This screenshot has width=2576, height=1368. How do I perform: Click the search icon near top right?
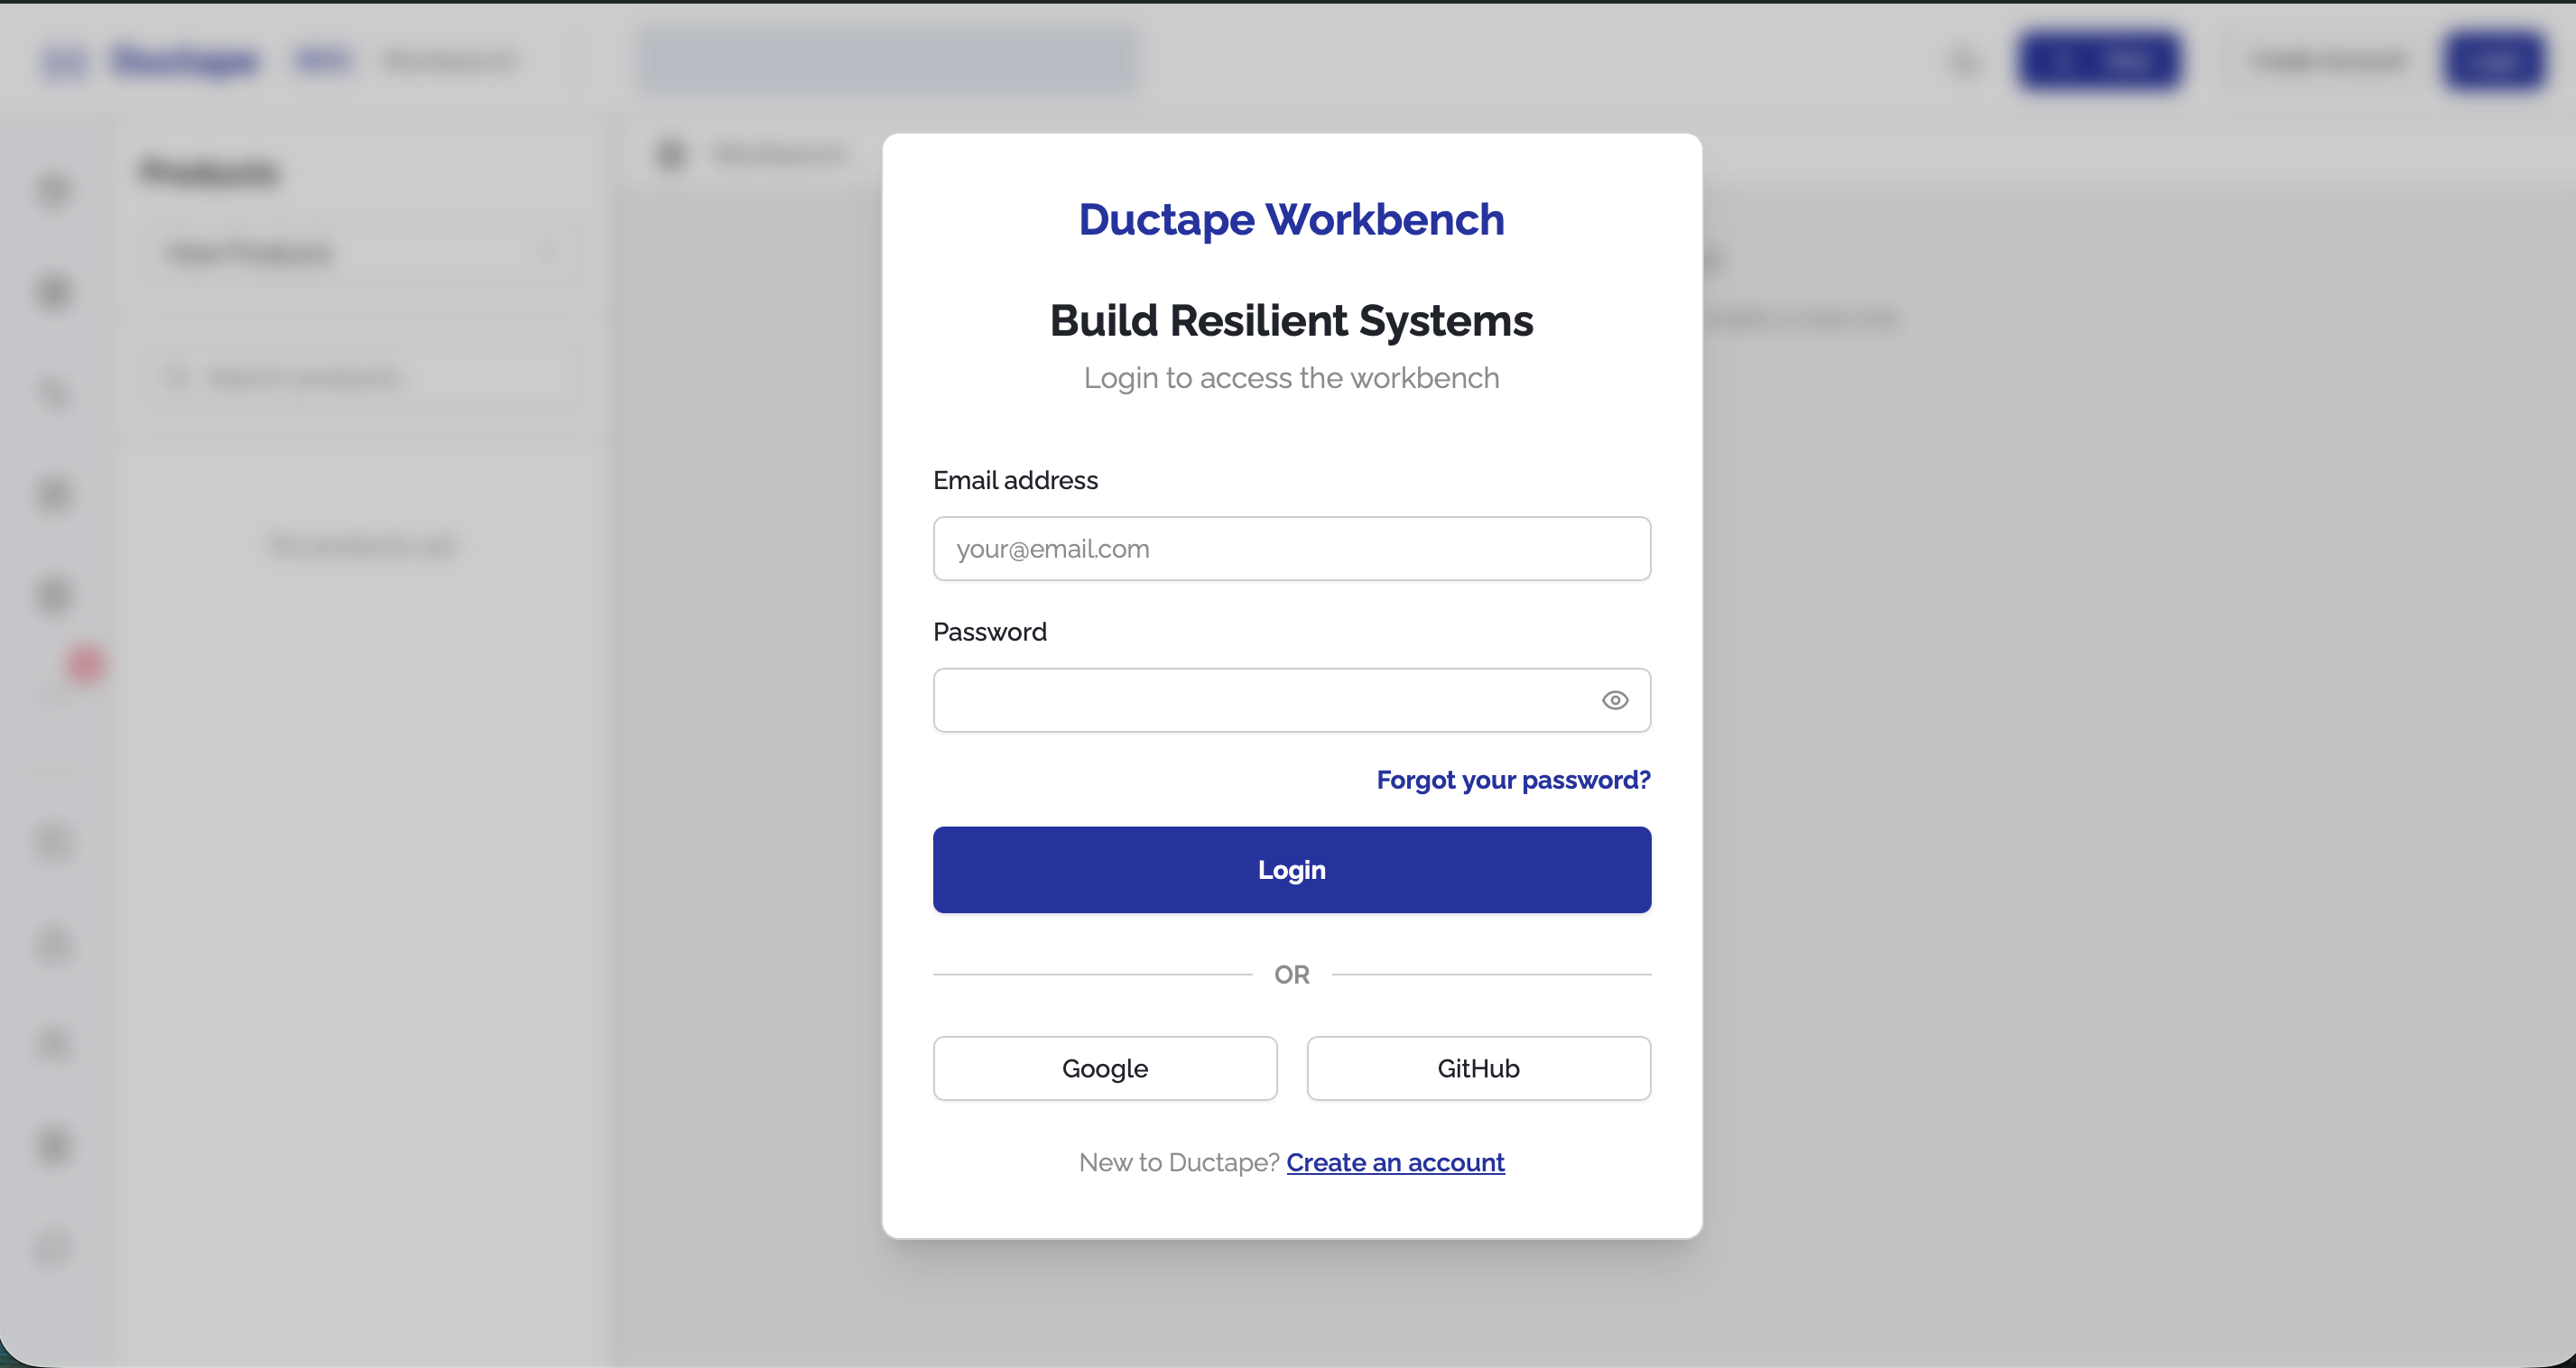coord(1963,60)
